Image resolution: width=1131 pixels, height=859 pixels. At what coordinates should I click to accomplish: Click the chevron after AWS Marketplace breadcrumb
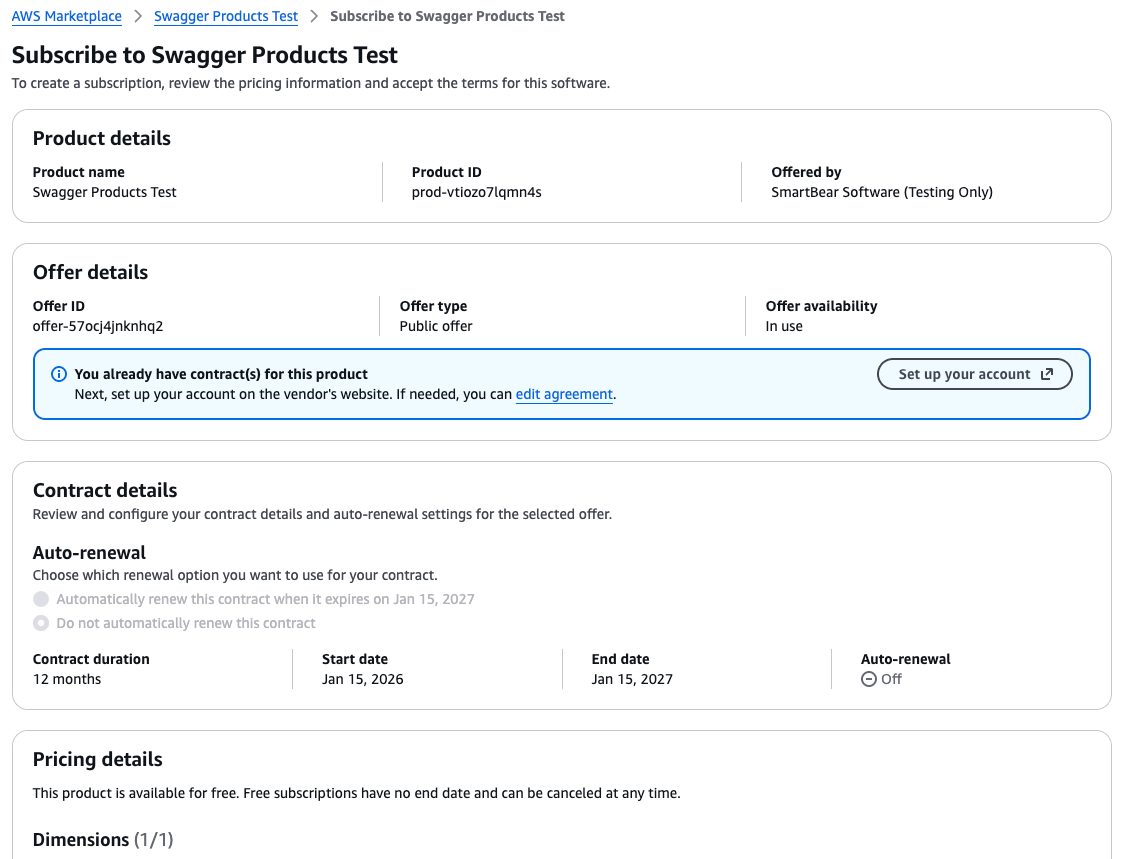pos(139,16)
